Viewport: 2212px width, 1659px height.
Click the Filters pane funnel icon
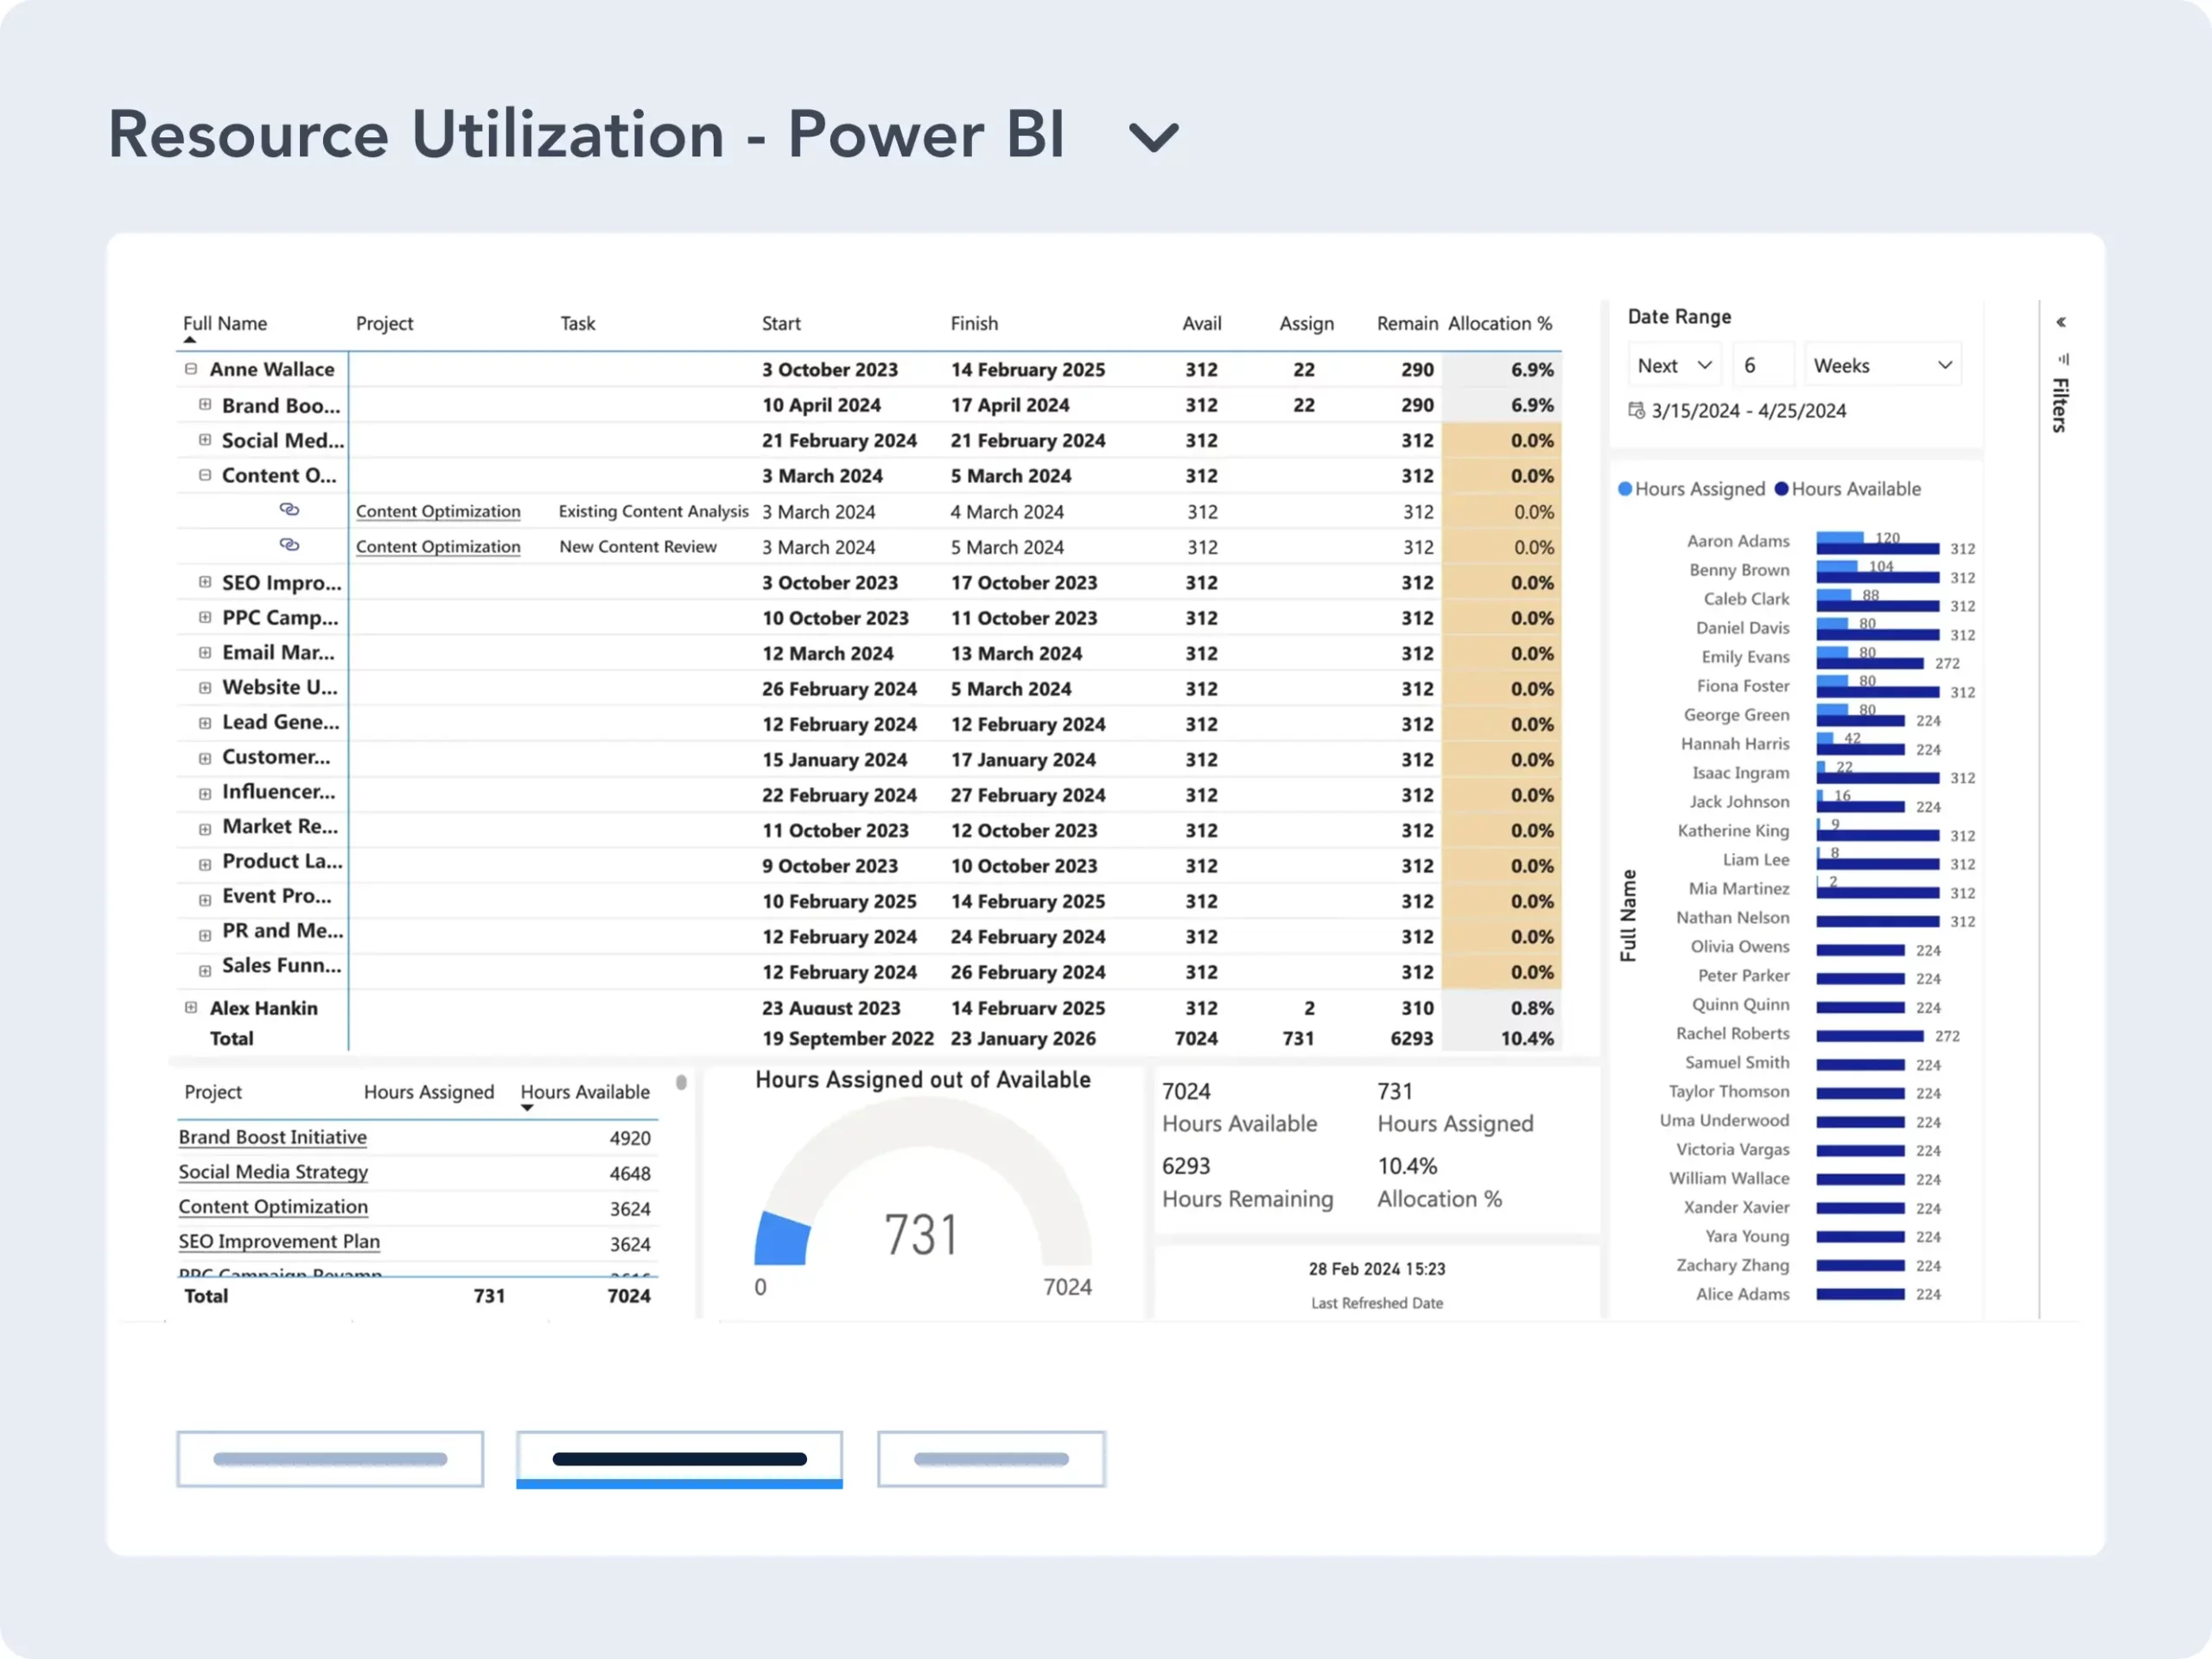click(x=2063, y=359)
